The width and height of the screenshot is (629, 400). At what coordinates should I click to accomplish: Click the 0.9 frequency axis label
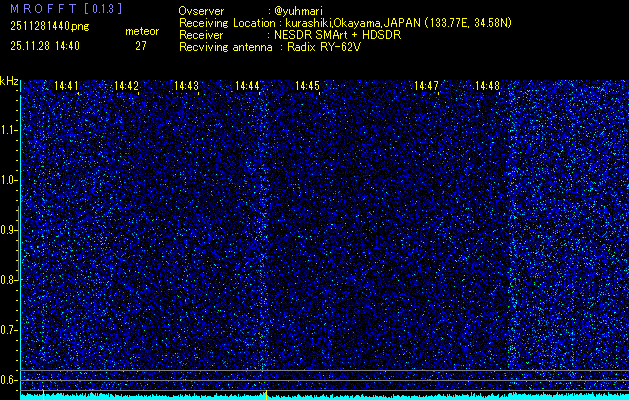pos(8,230)
